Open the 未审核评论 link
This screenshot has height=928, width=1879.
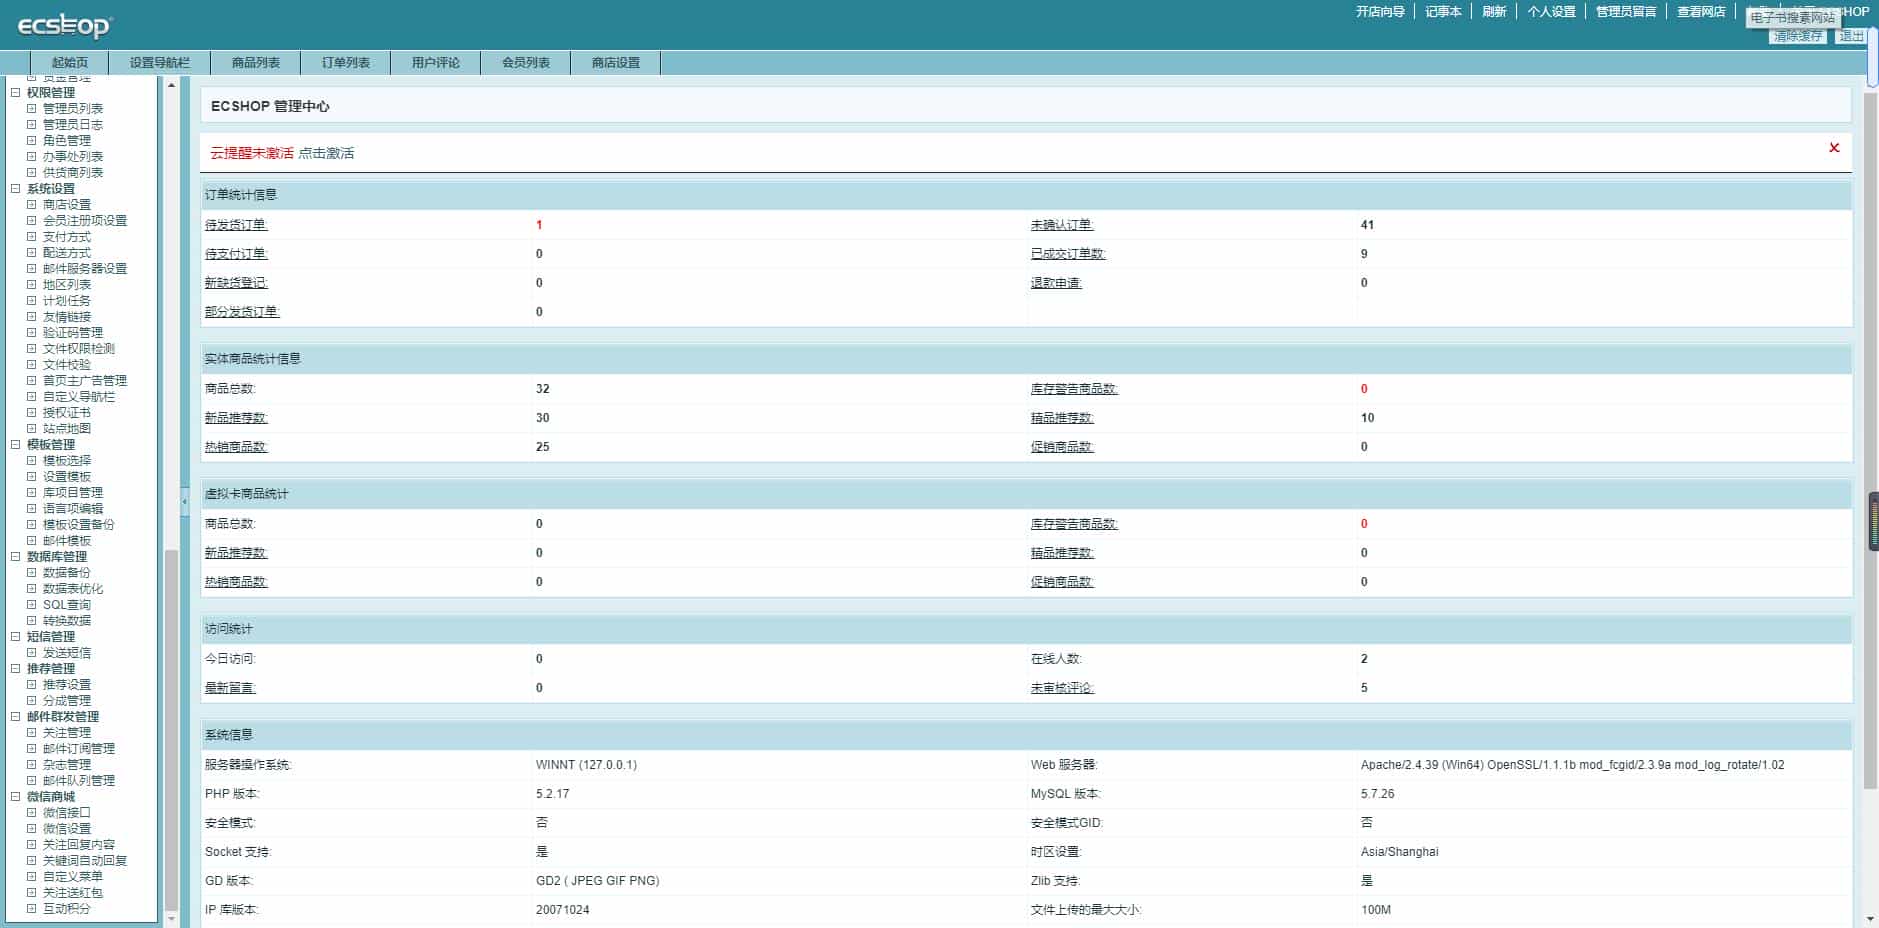(1062, 688)
